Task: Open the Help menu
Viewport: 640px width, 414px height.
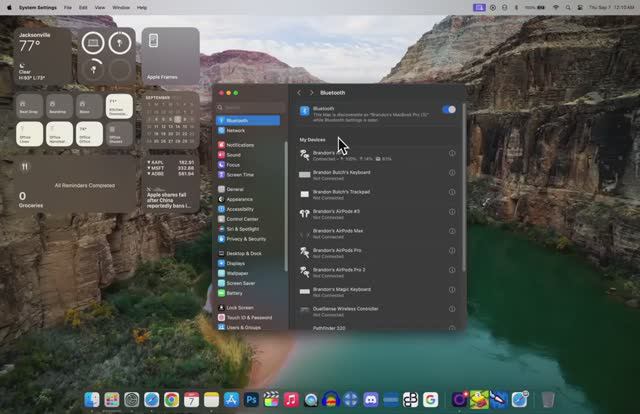Action: (142, 7)
